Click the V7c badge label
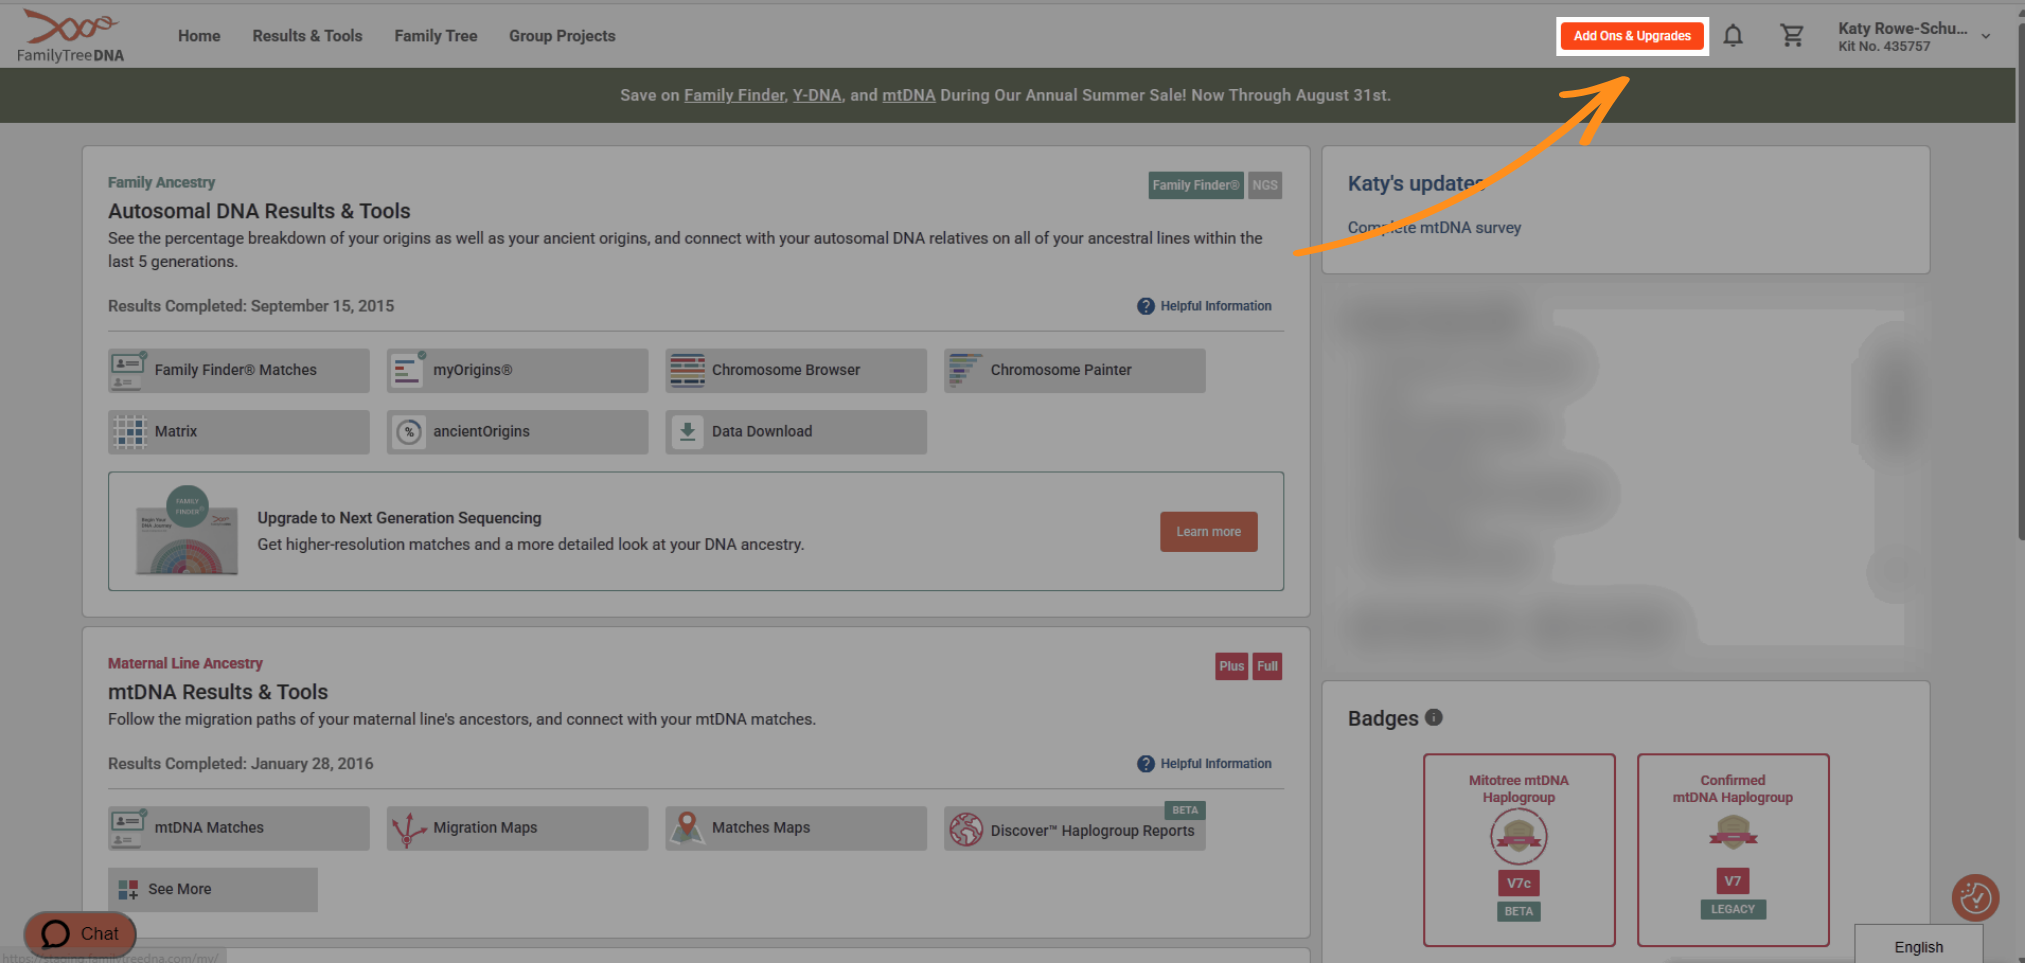This screenshot has height=963, width=2025. 1519,883
